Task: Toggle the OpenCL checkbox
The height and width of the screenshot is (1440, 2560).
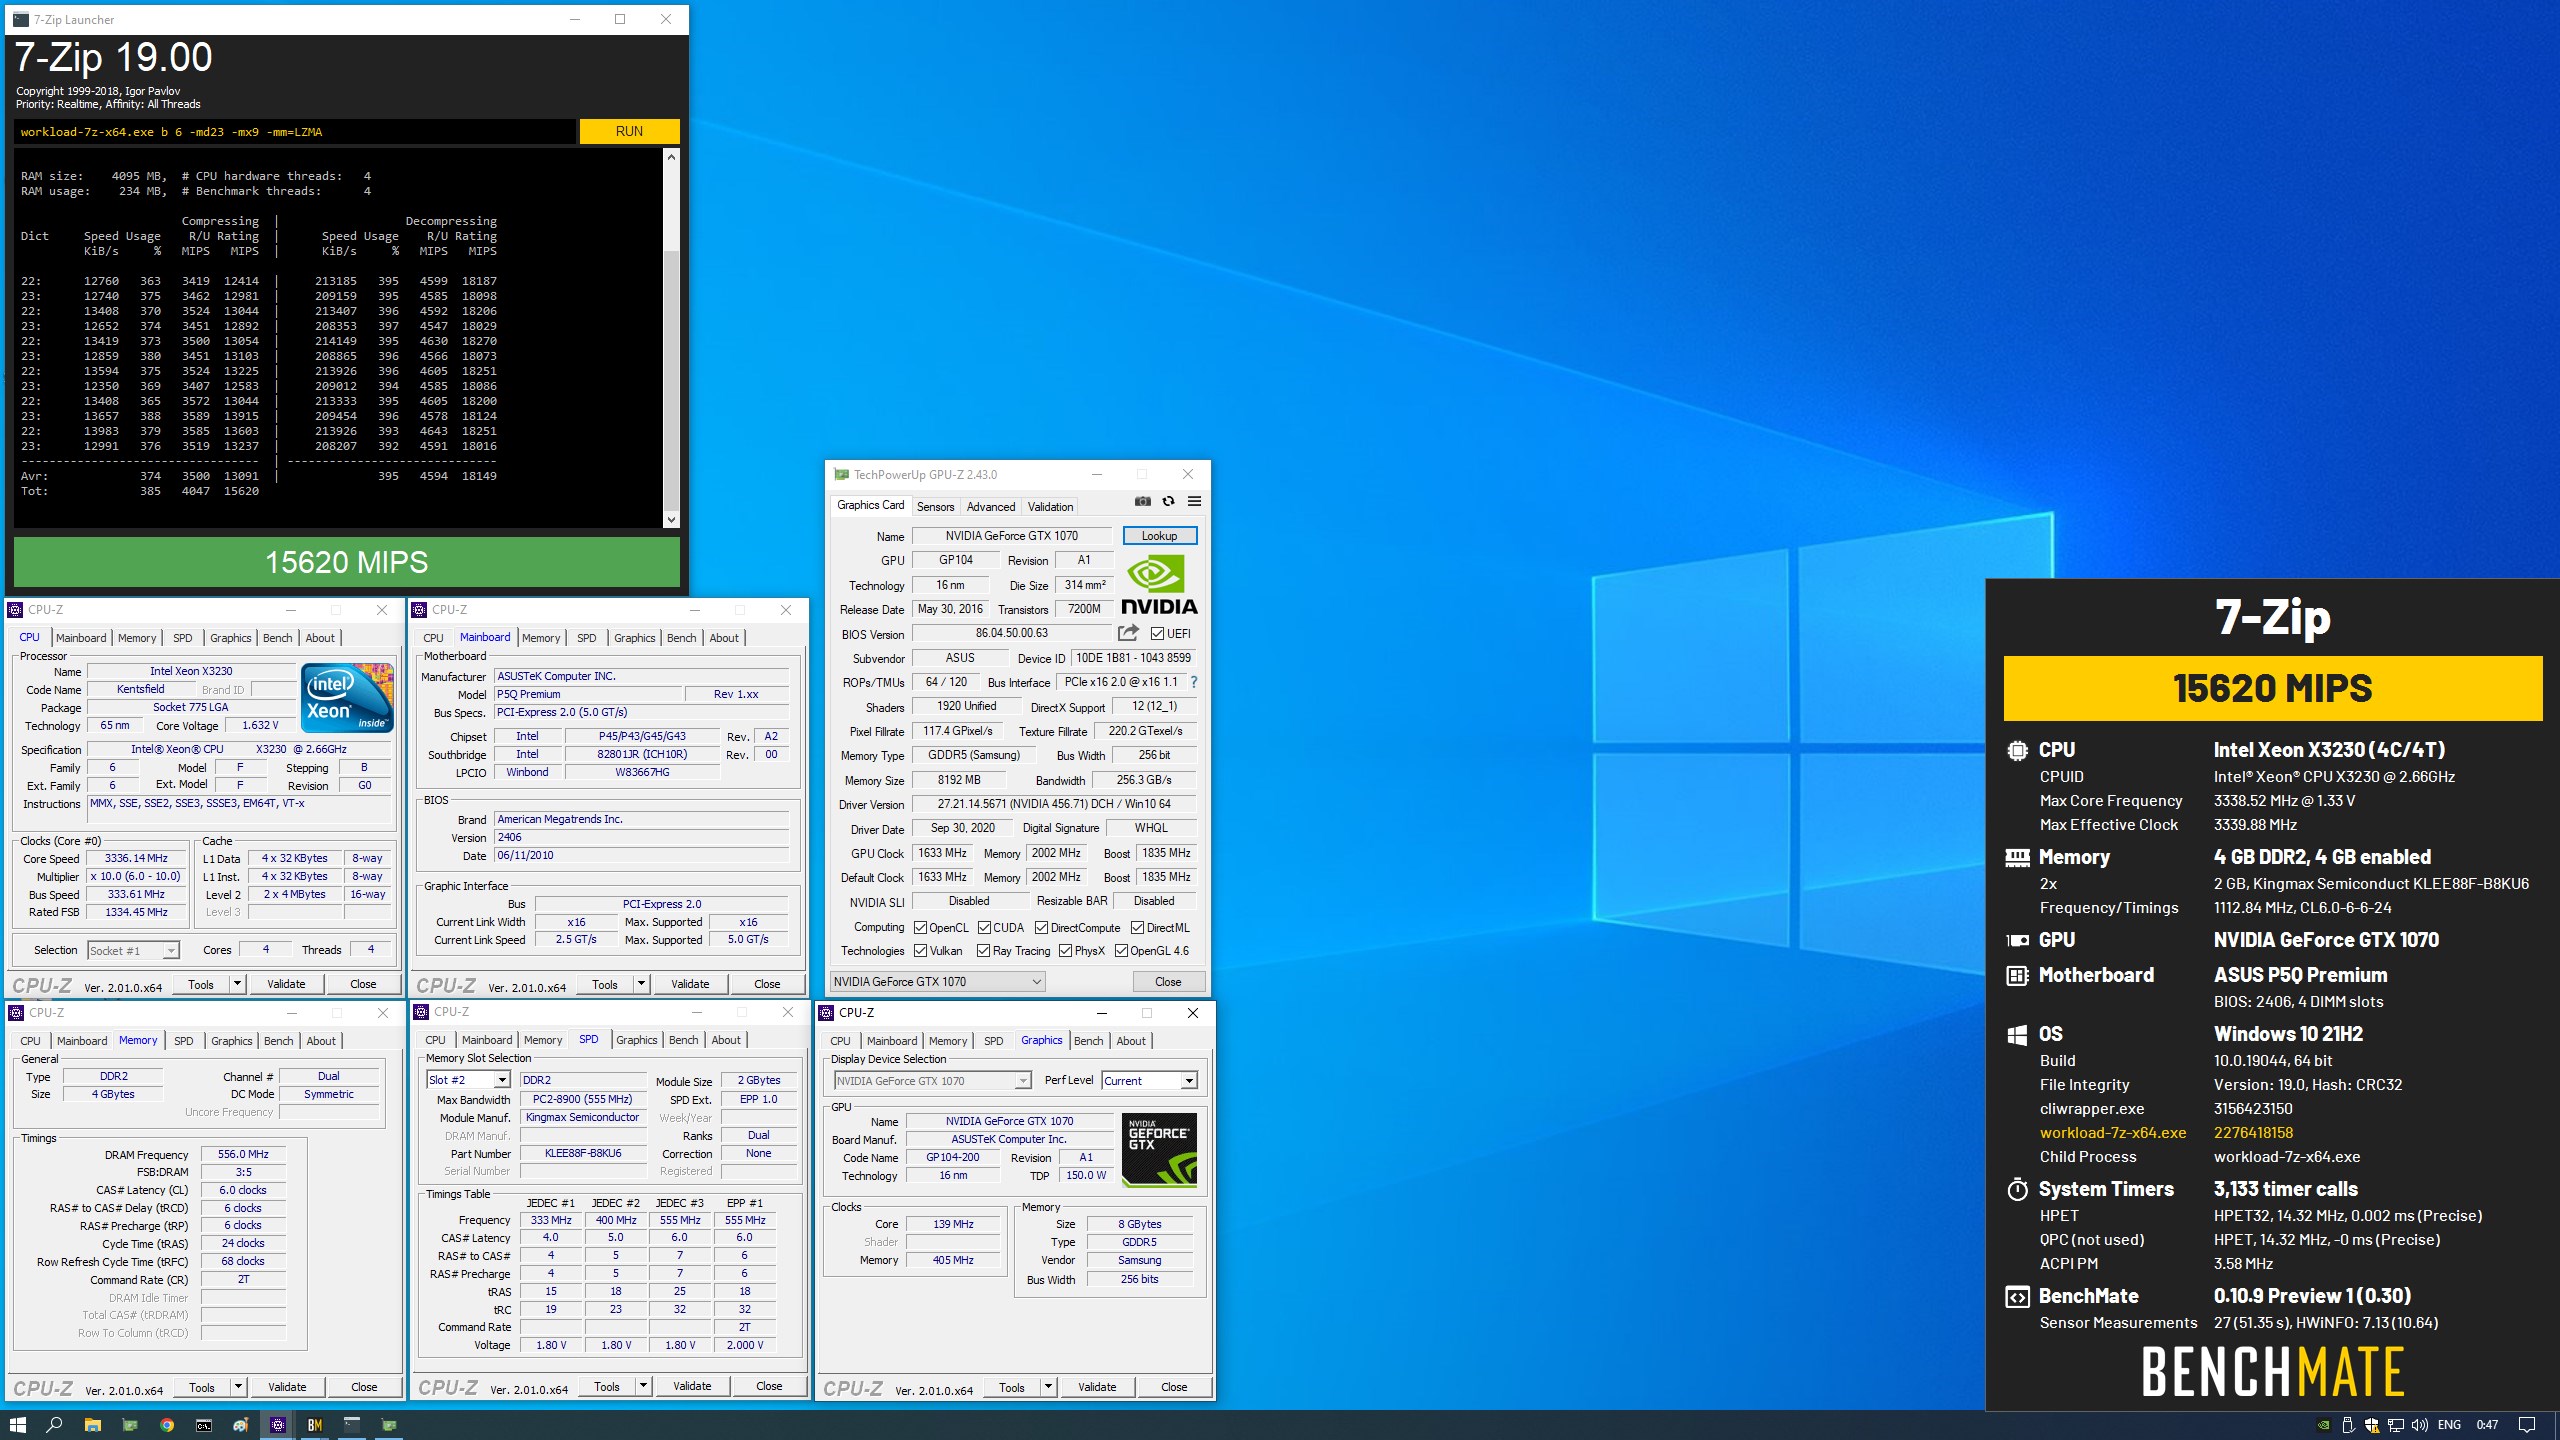Action: tap(920, 928)
